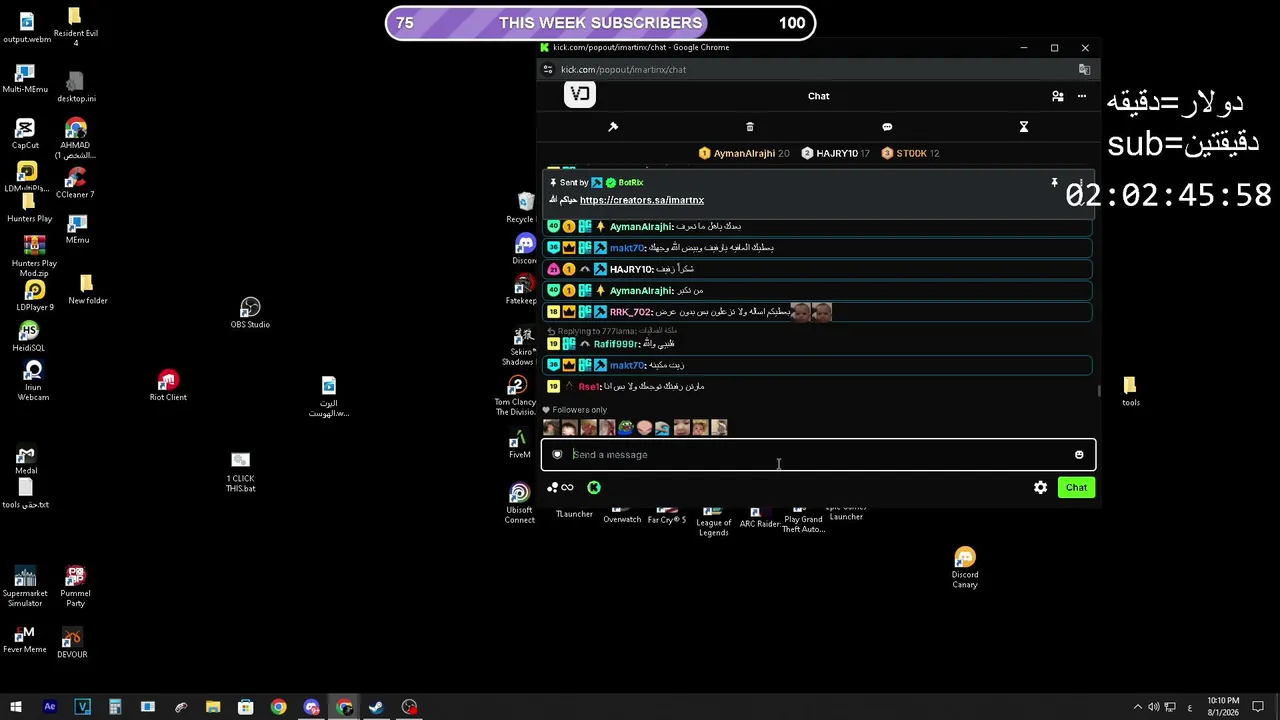Select the FiveM desktop shortcut

[519, 445]
